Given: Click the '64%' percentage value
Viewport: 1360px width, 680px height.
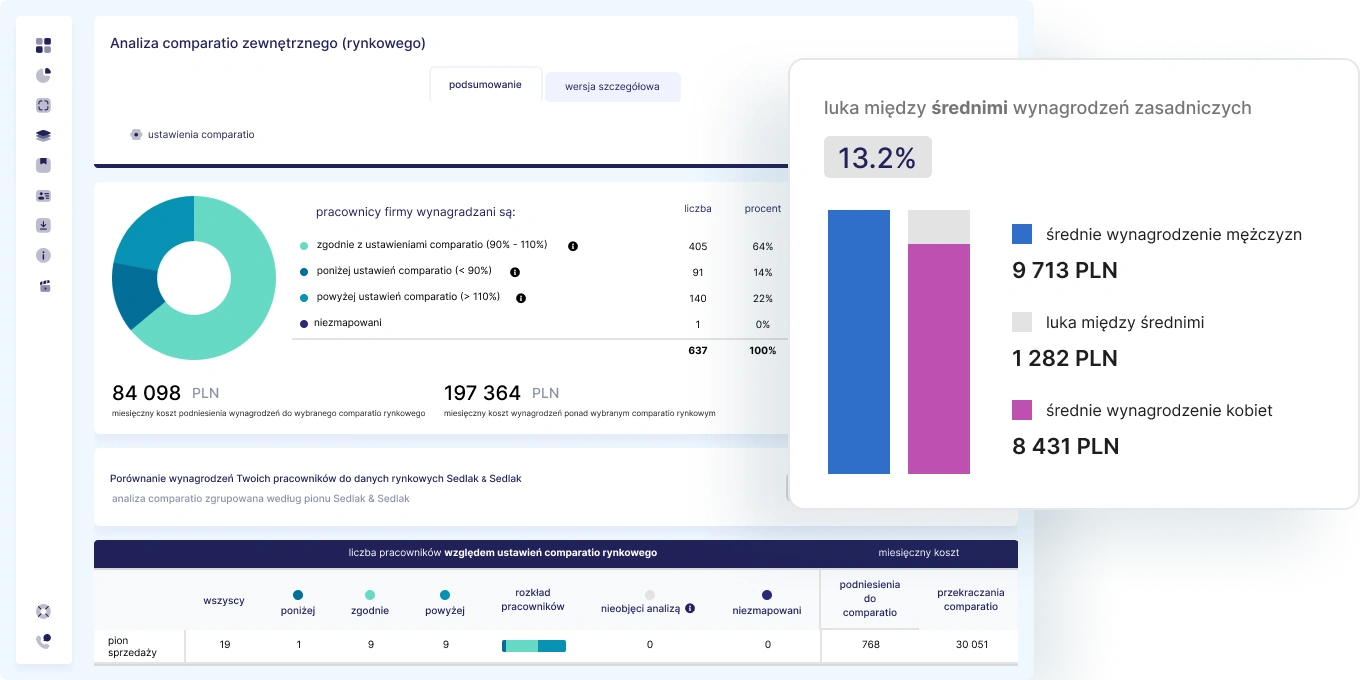Looking at the screenshot, I should pos(763,246).
